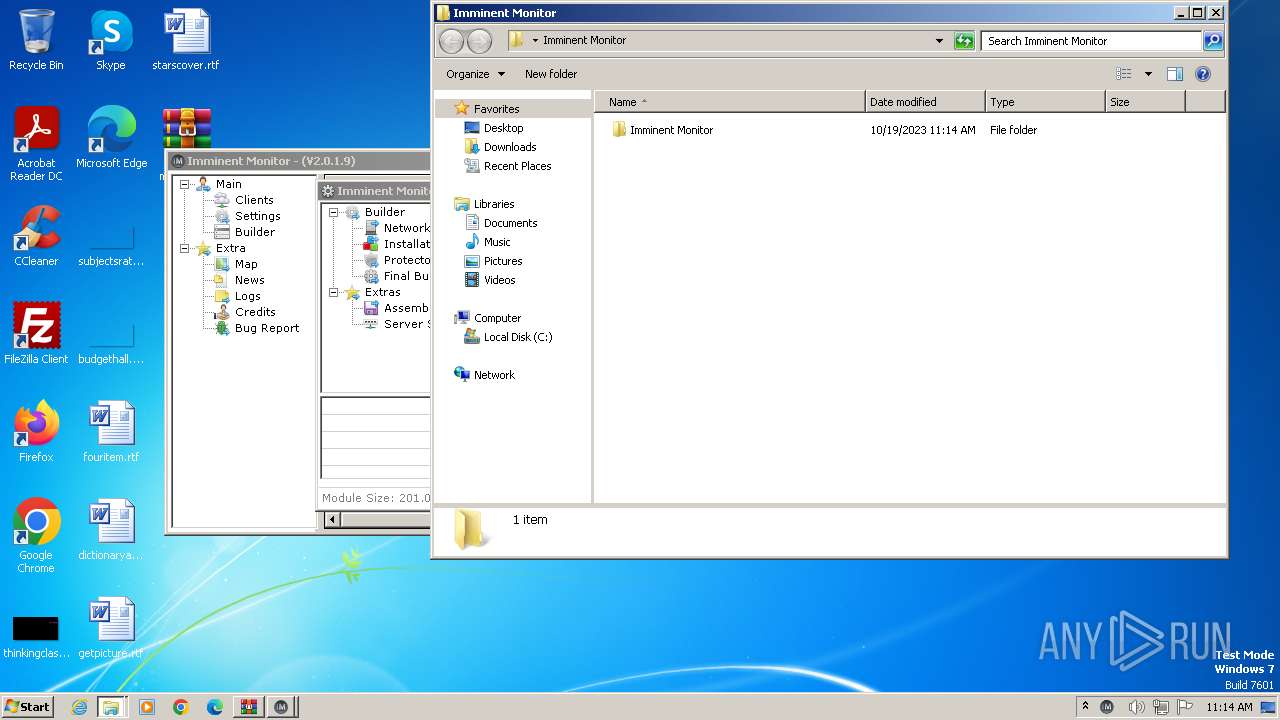Select Google Chrome desktop icon
Image resolution: width=1280 pixels, height=720 pixels.
[36, 536]
